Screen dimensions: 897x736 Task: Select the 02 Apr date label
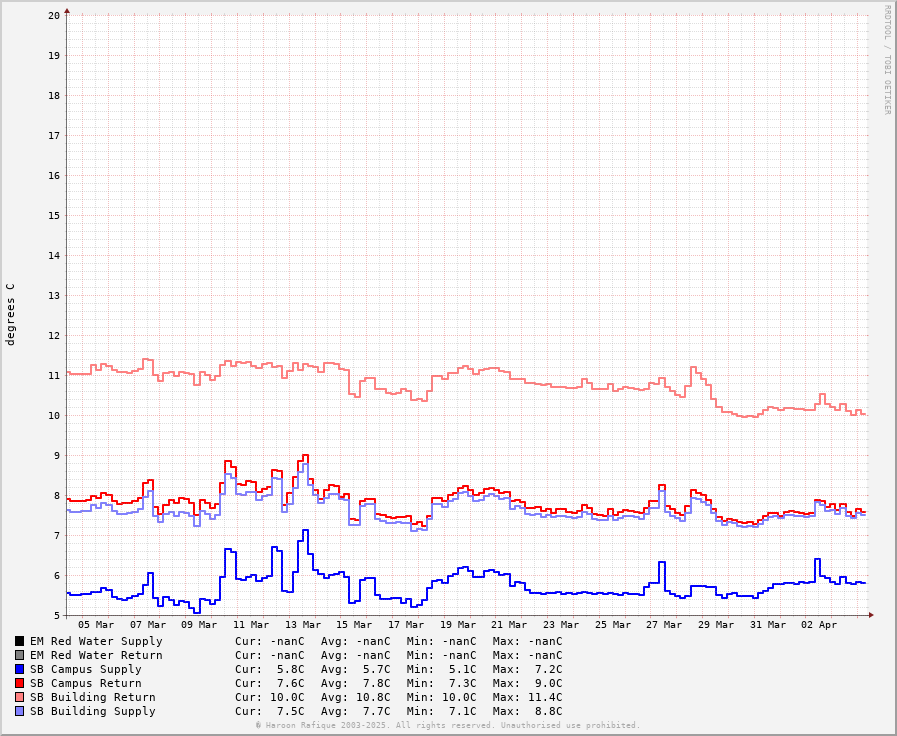click(x=820, y=625)
